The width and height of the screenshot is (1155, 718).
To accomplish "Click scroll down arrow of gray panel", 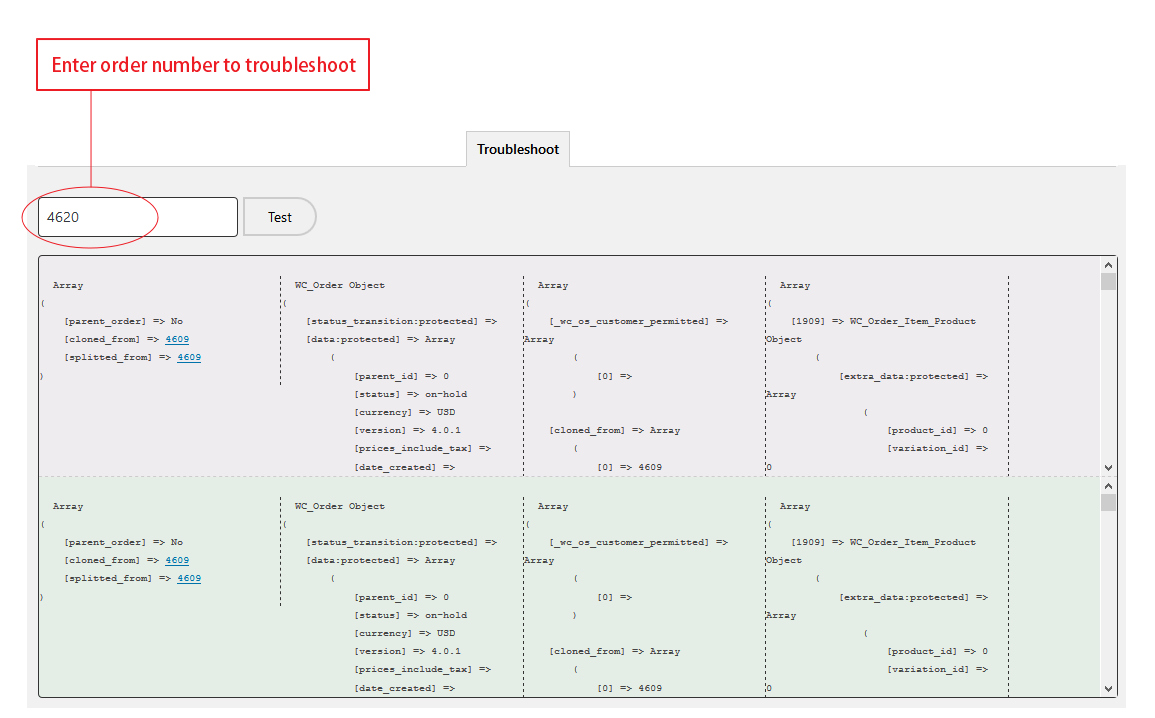I will pos(1107,467).
